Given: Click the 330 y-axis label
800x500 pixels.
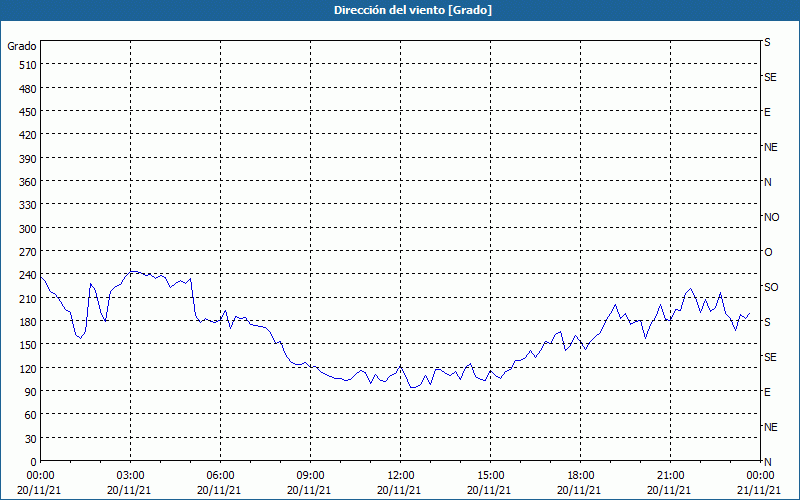Looking at the screenshot, I should 28,206.
